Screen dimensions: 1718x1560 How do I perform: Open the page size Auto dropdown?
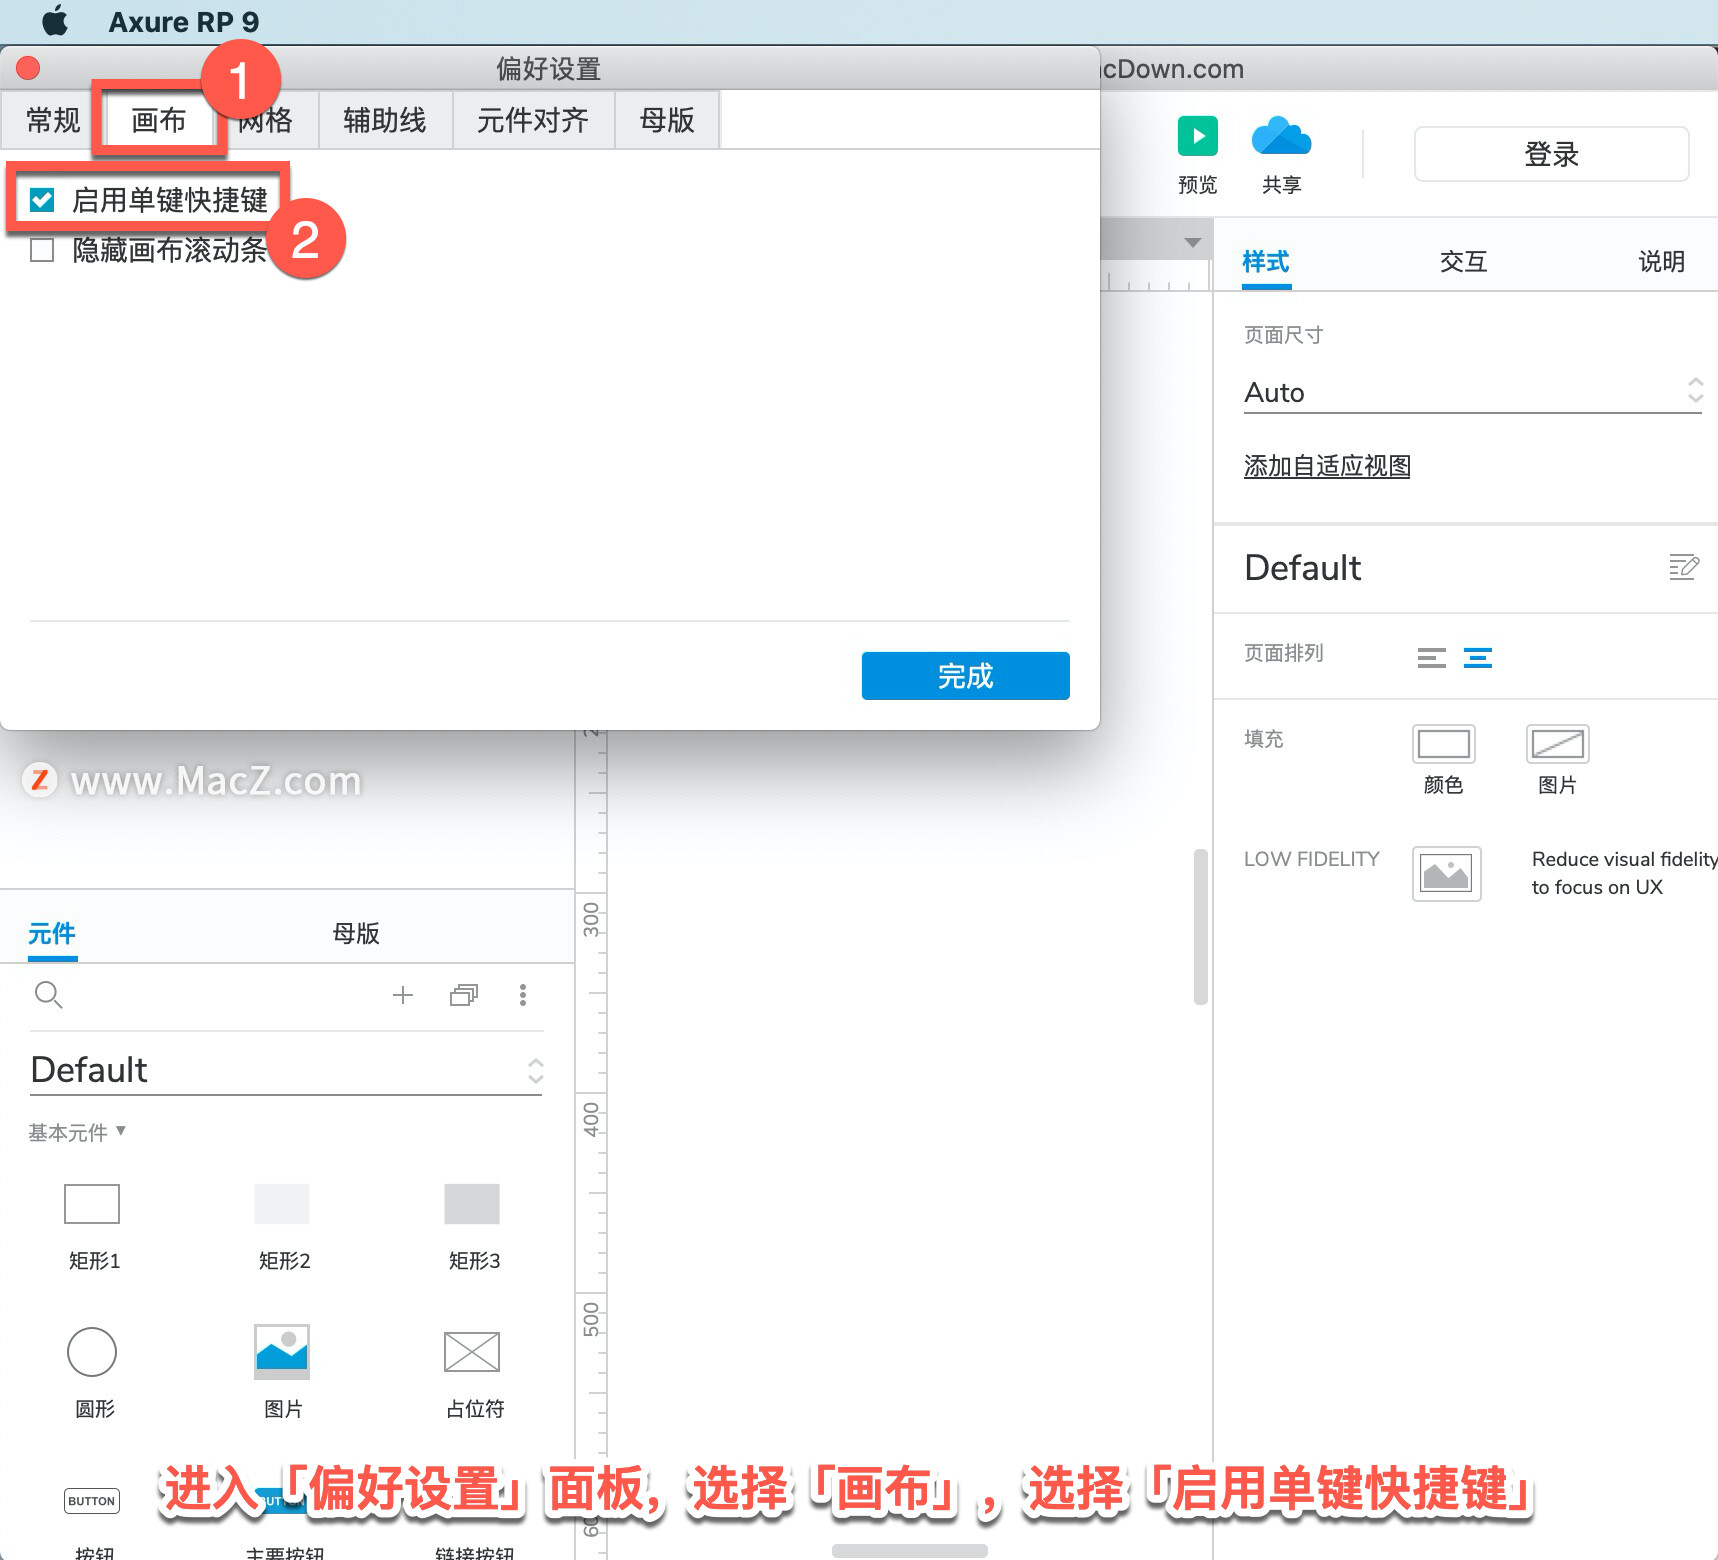1473,392
